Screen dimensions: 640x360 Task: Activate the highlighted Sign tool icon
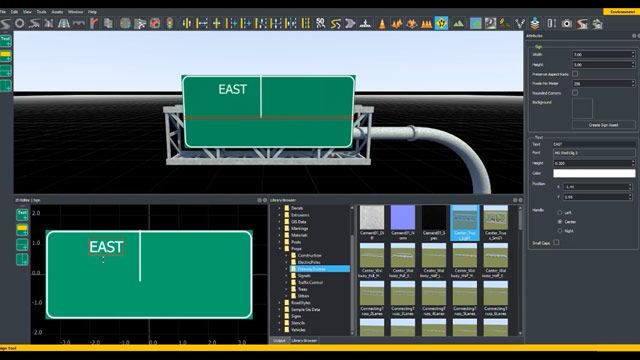click(x=441, y=23)
